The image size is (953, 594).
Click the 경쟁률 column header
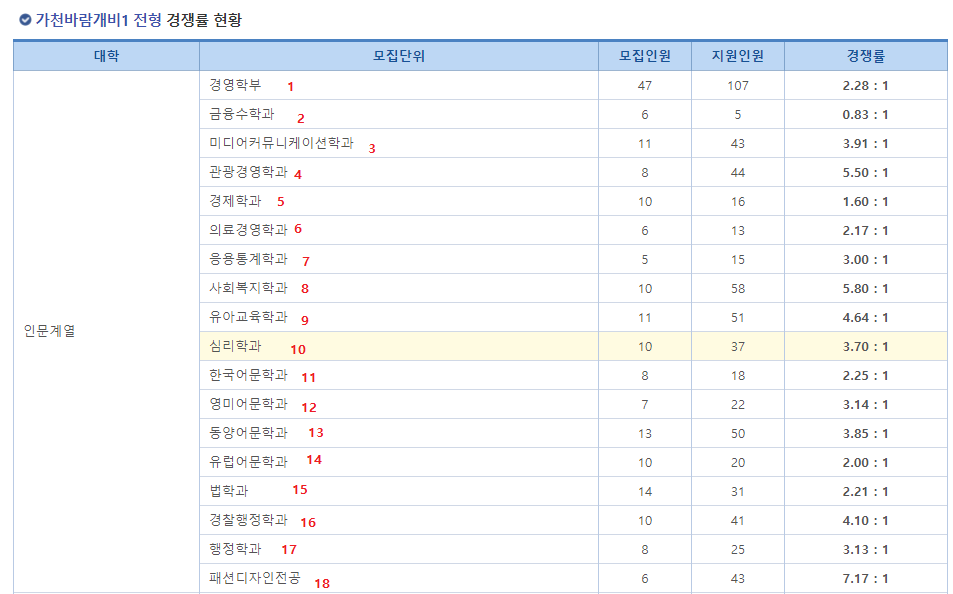pyautogui.click(x=865, y=56)
